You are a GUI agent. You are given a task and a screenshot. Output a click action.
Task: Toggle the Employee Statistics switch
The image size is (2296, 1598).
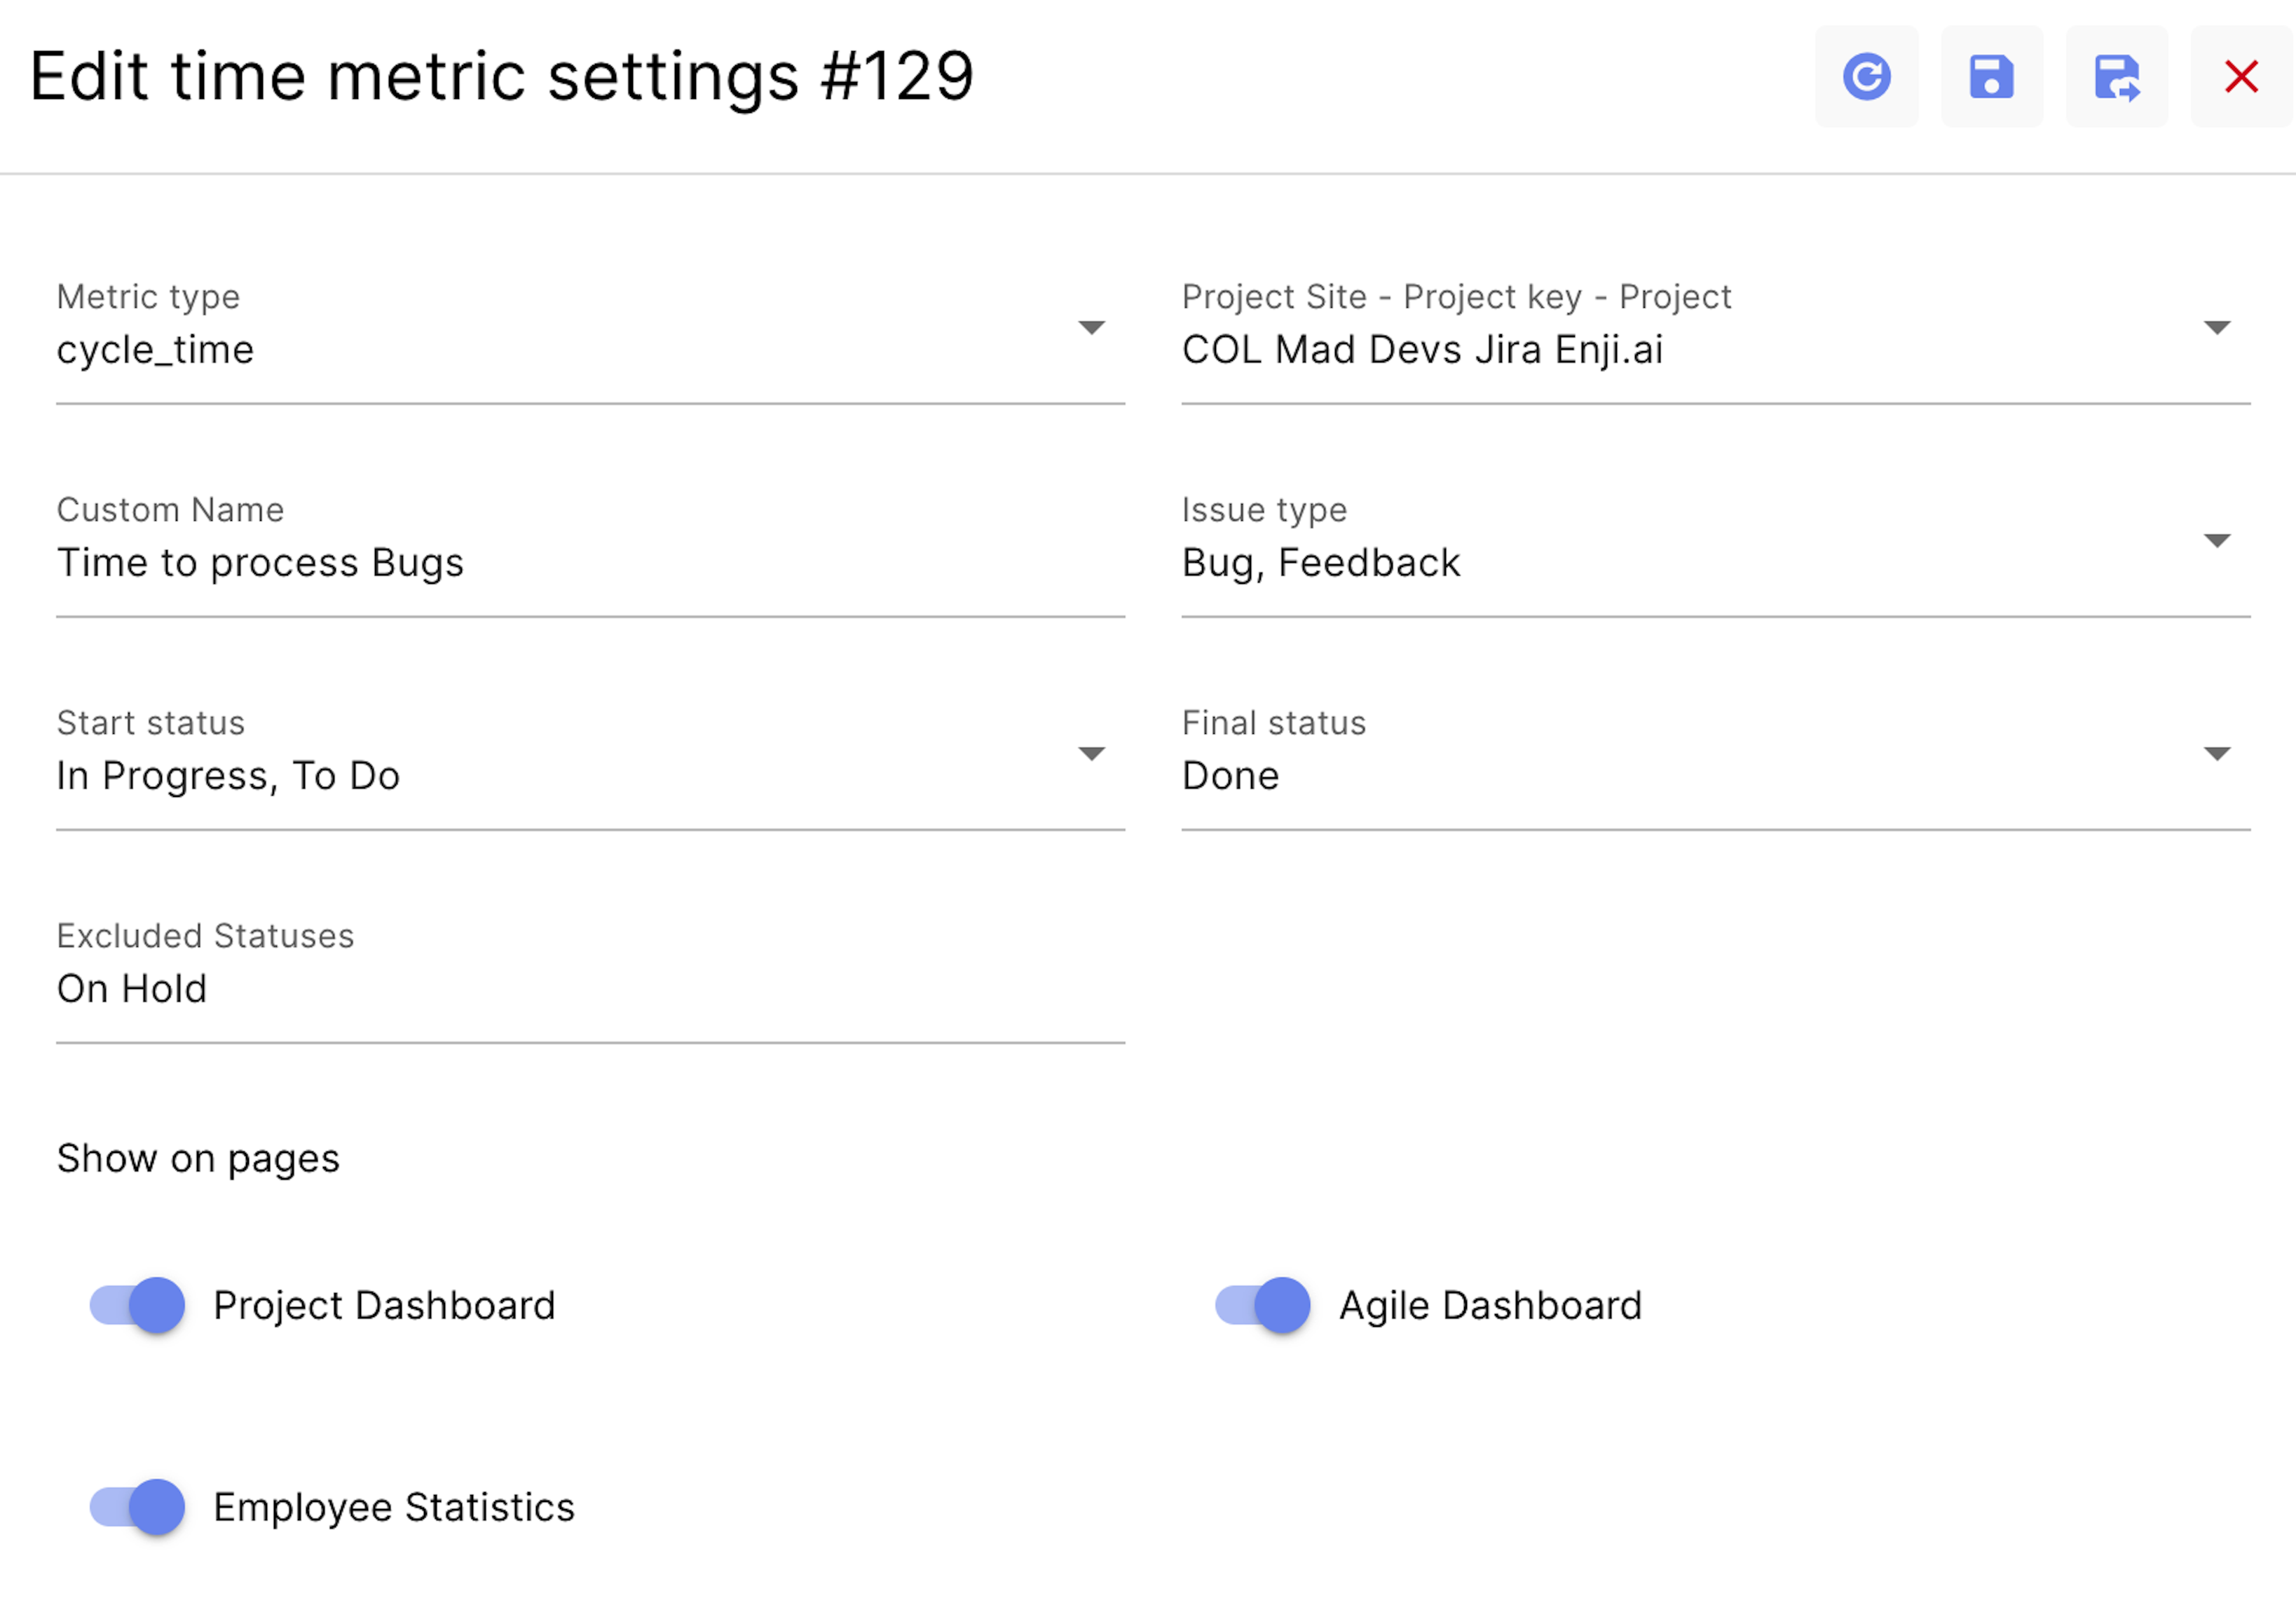pyautogui.click(x=137, y=1507)
